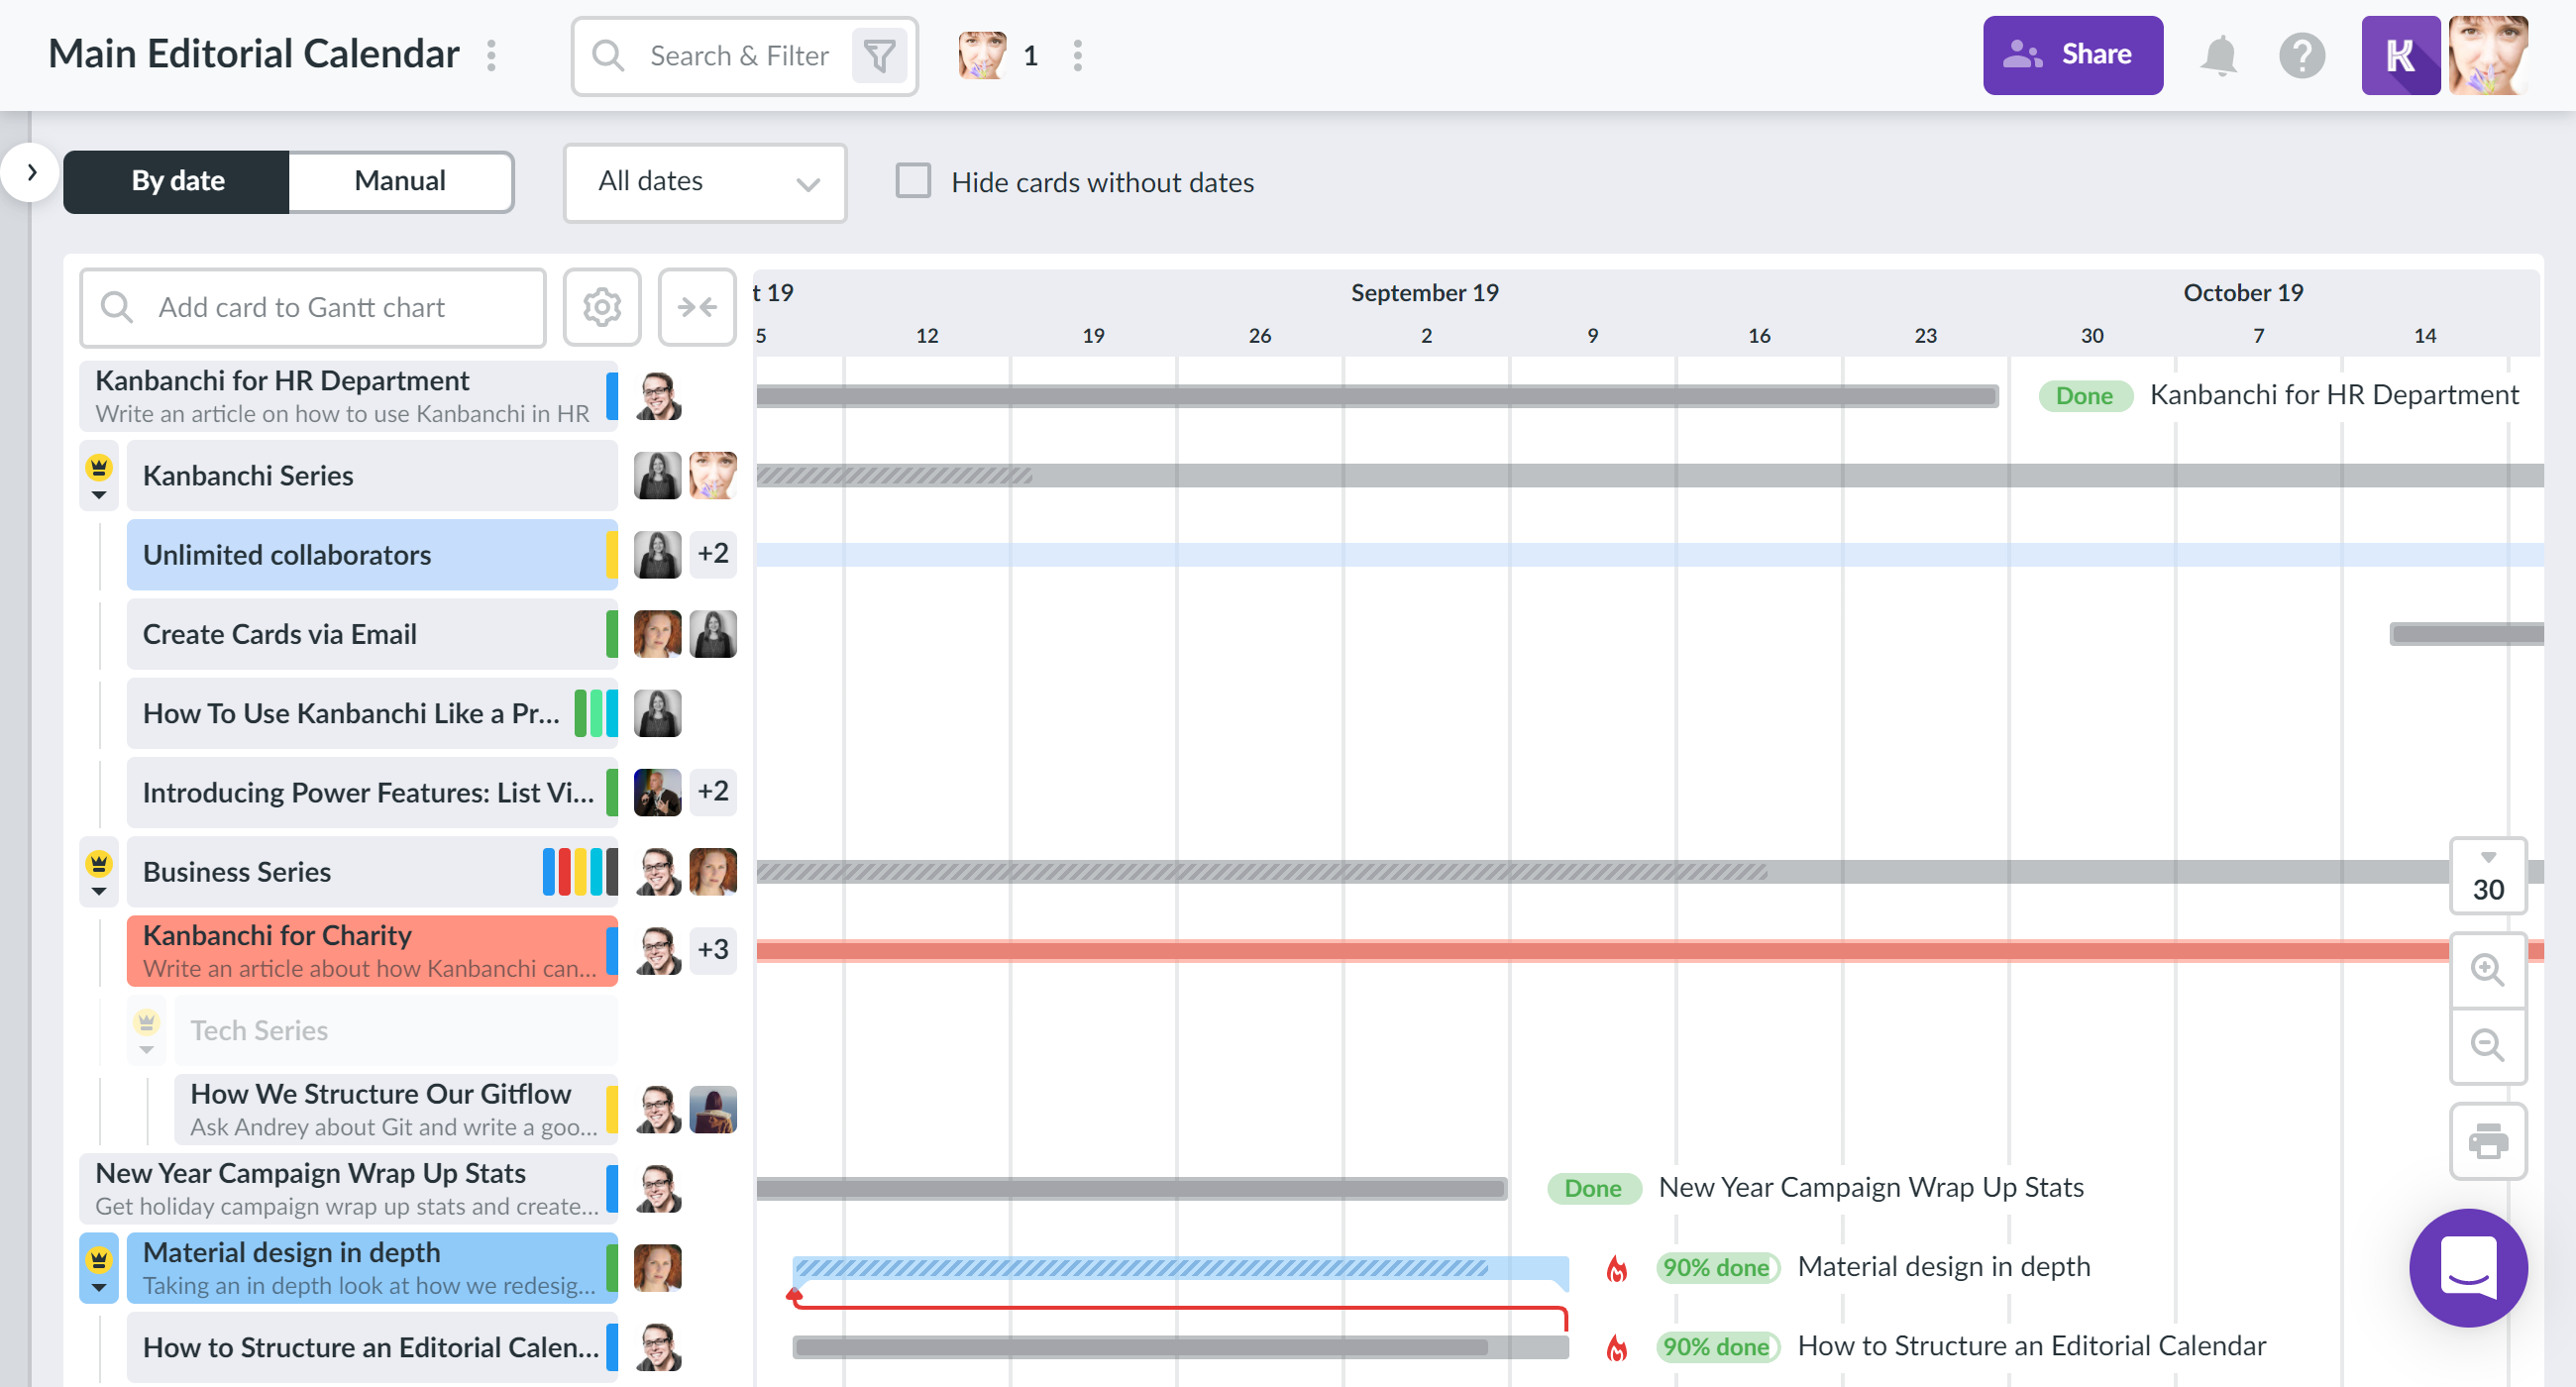Click the crown icon on Kanbanchi Series
Screen dimensions: 2576x1387
tap(99, 466)
